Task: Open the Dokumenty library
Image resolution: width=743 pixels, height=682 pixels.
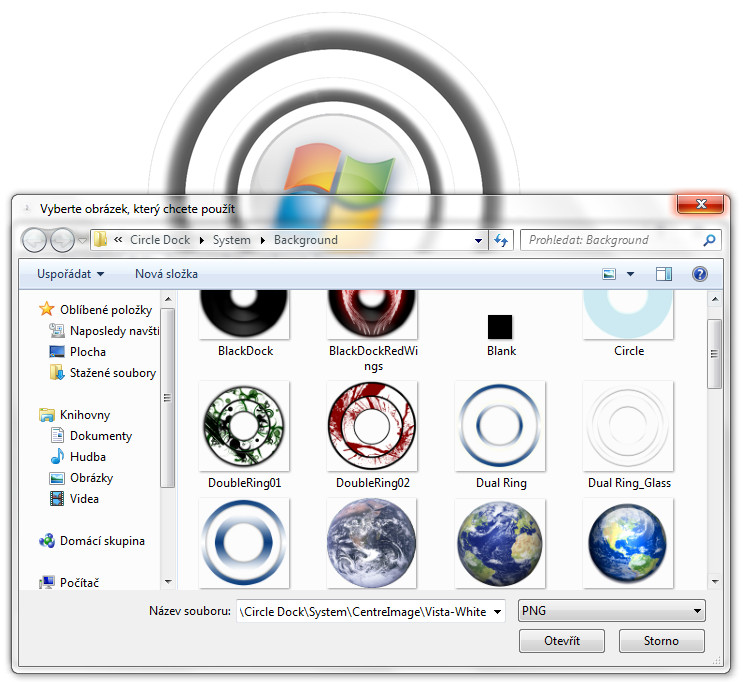Action: point(91,436)
